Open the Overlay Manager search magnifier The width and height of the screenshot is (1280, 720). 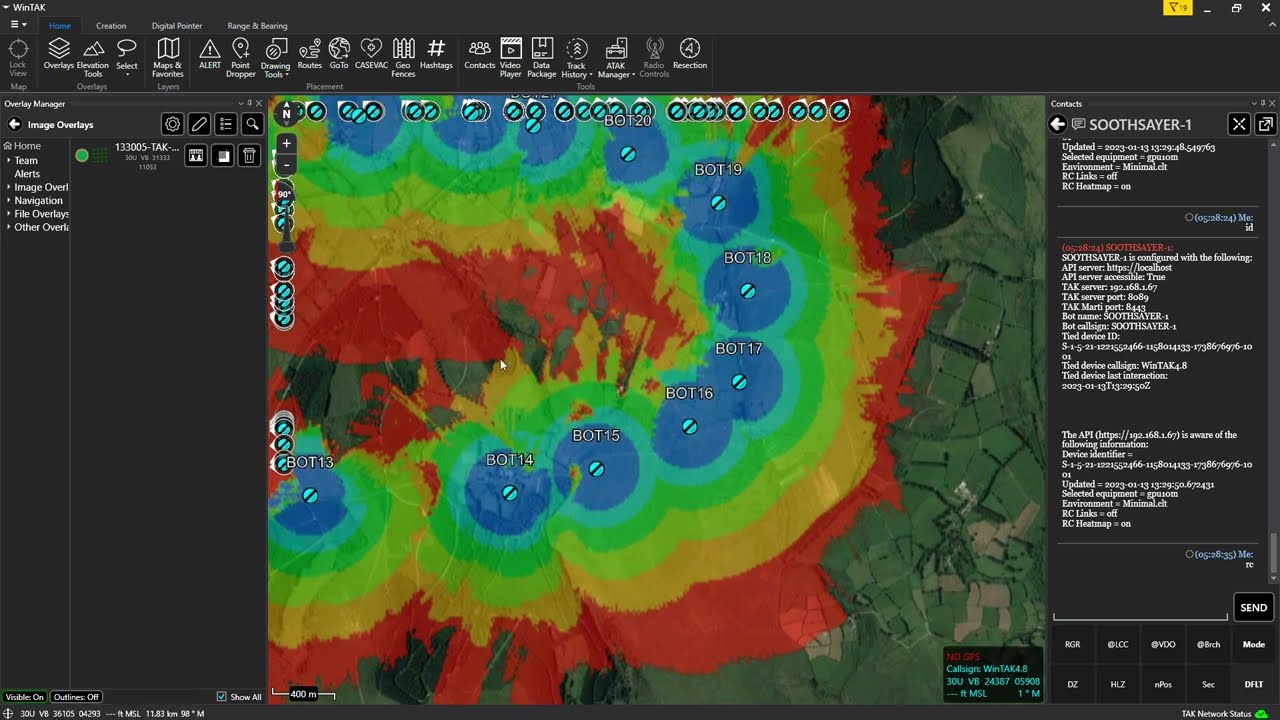(252, 124)
